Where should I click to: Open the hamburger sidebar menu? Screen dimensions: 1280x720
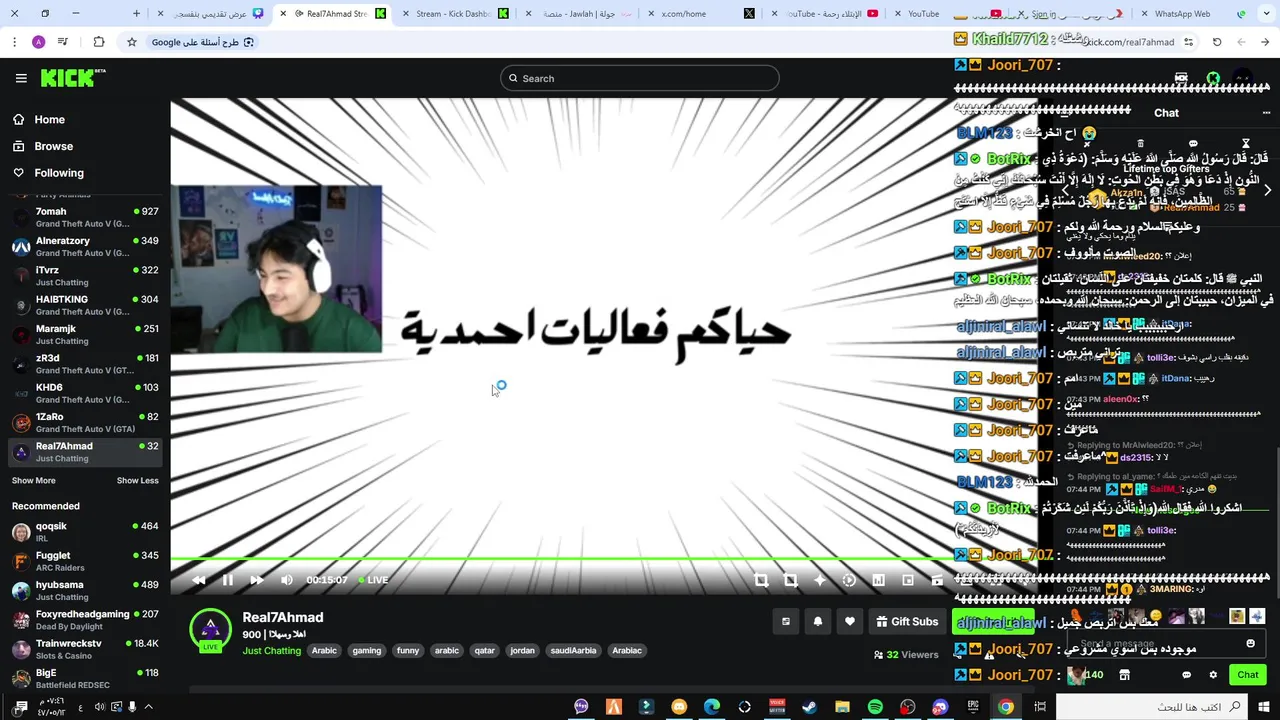coord(21,78)
